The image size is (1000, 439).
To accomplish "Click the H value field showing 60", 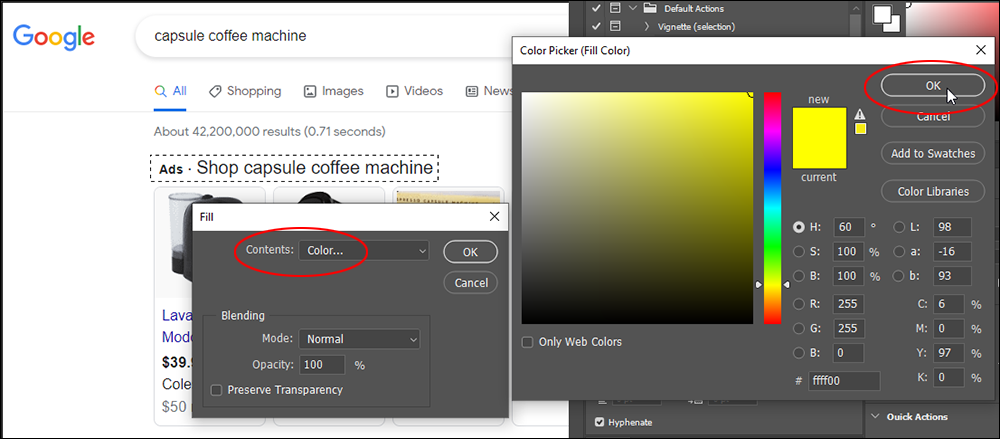I will [847, 227].
